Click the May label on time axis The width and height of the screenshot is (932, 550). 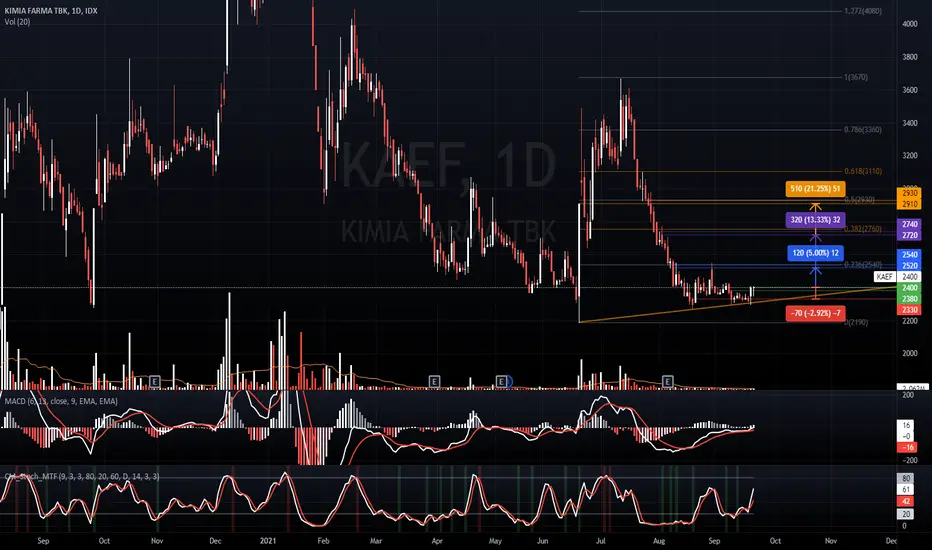pyautogui.click(x=495, y=541)
